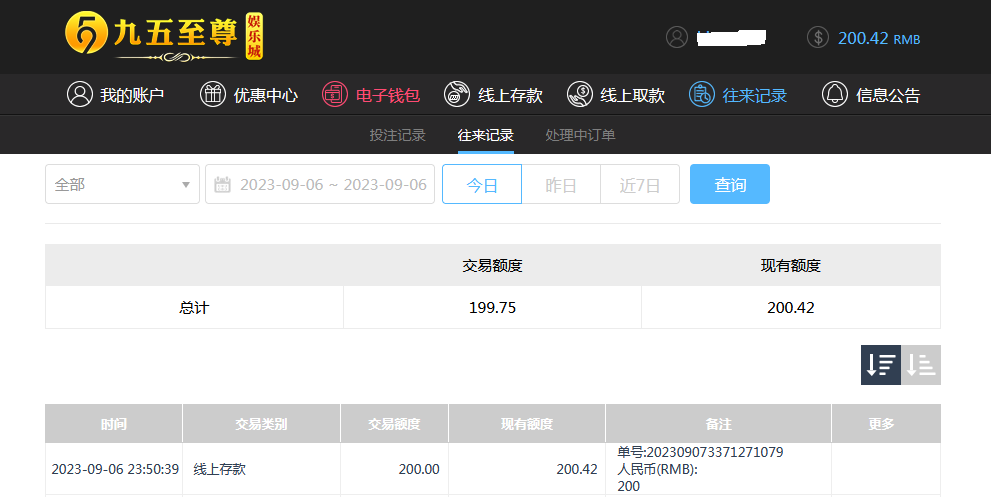
Task: Click the 线上存款 deposit icon
Action: point(457,94)
